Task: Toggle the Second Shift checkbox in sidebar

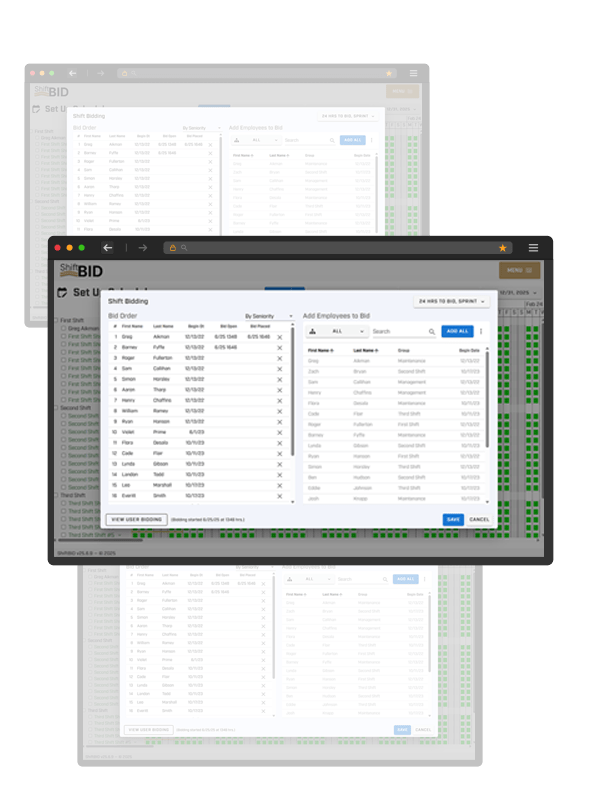Action: (57, 408)
